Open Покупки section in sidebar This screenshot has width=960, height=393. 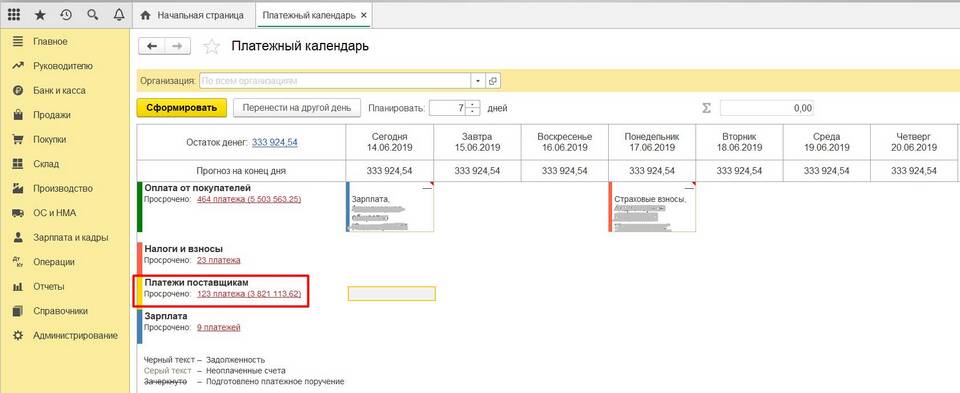point(50,140)
